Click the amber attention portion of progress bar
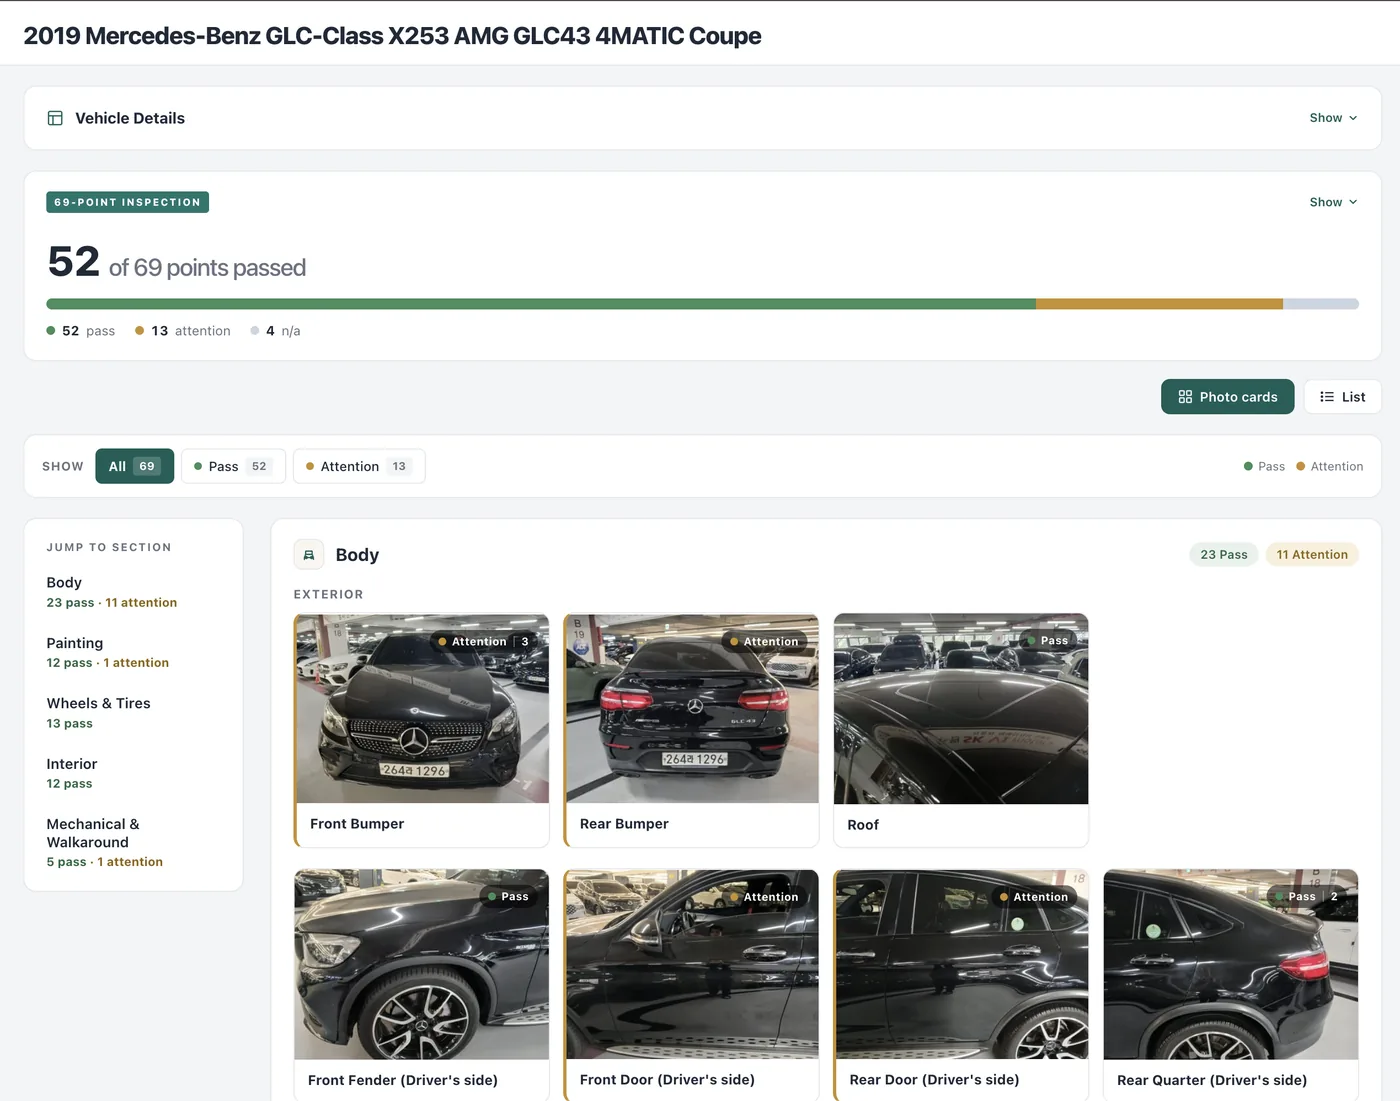The image size is (1400, 1101). tap(1159, 304)
